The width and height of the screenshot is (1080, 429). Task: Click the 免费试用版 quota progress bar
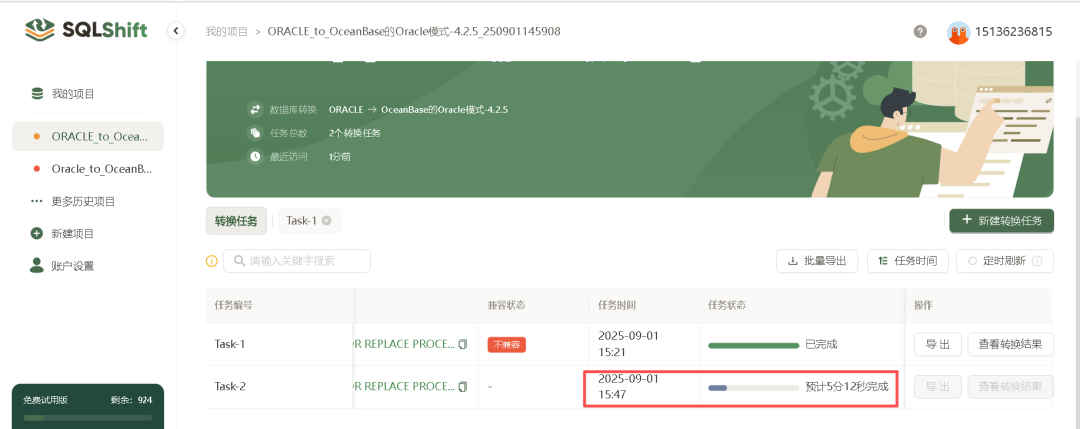87,417
